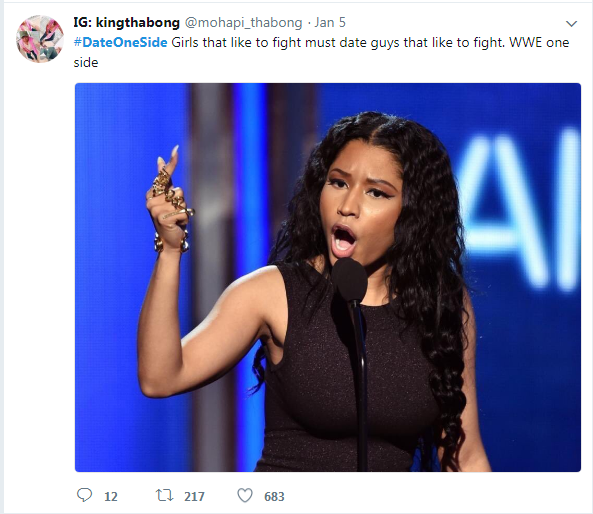
Task: Click the "WWE one" text ending the first line
Action: click(539, 42)
